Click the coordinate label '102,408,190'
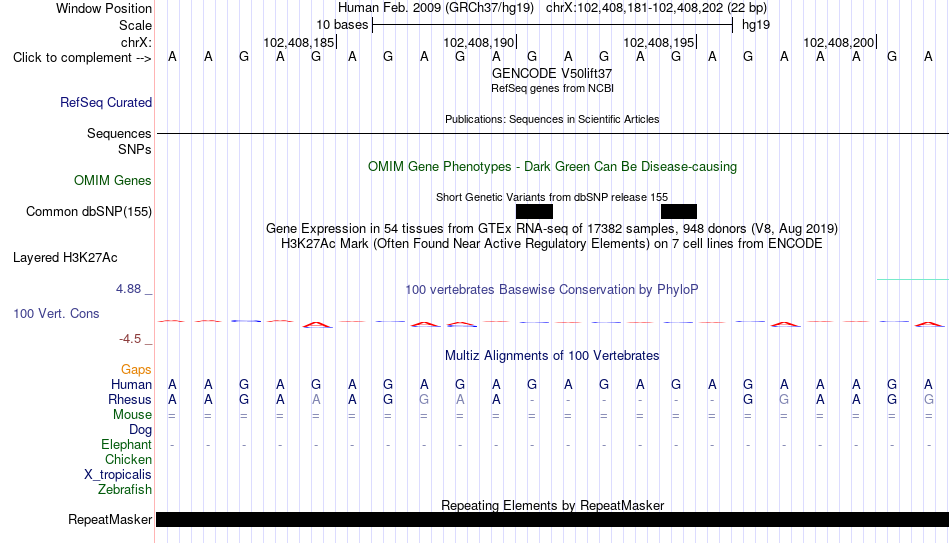 tap(479, 42)
